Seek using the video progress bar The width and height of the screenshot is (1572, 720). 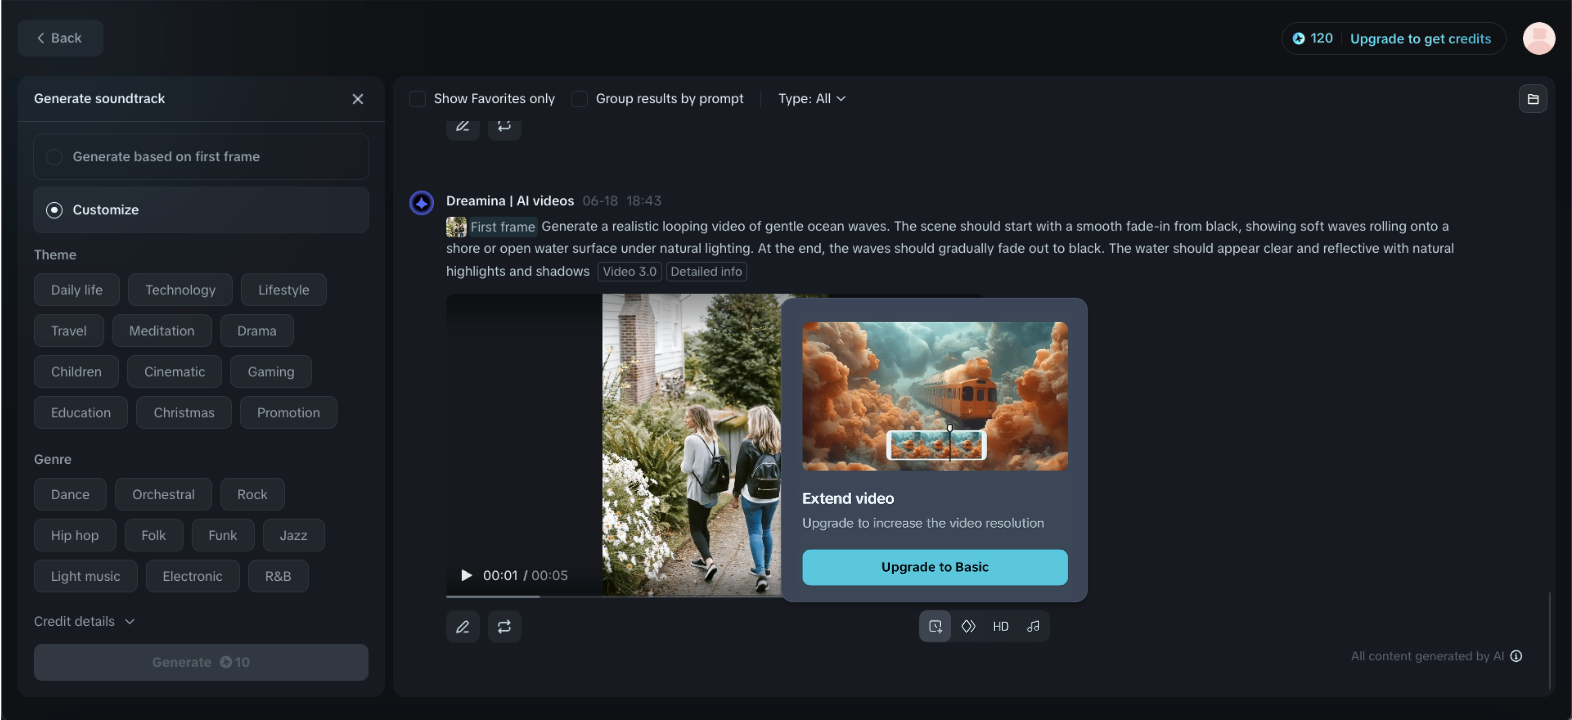click(x=614, y=597)
